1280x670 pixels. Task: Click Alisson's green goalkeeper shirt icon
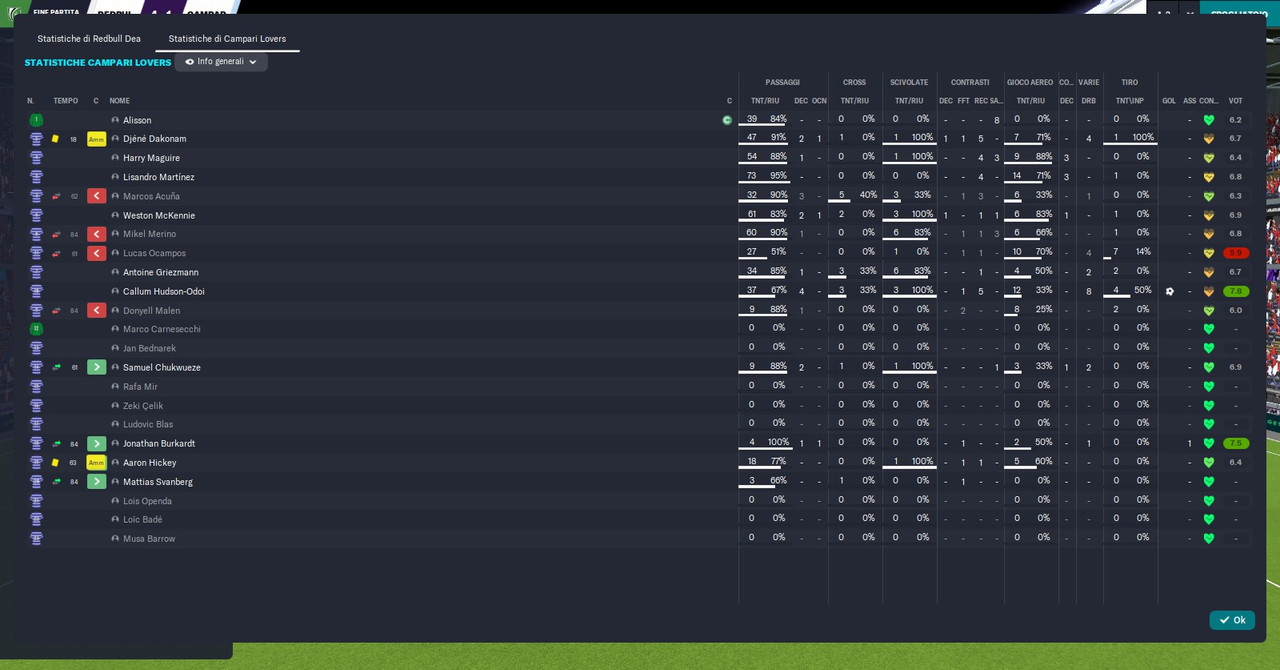pyautogui.click(x=36, y=120)
